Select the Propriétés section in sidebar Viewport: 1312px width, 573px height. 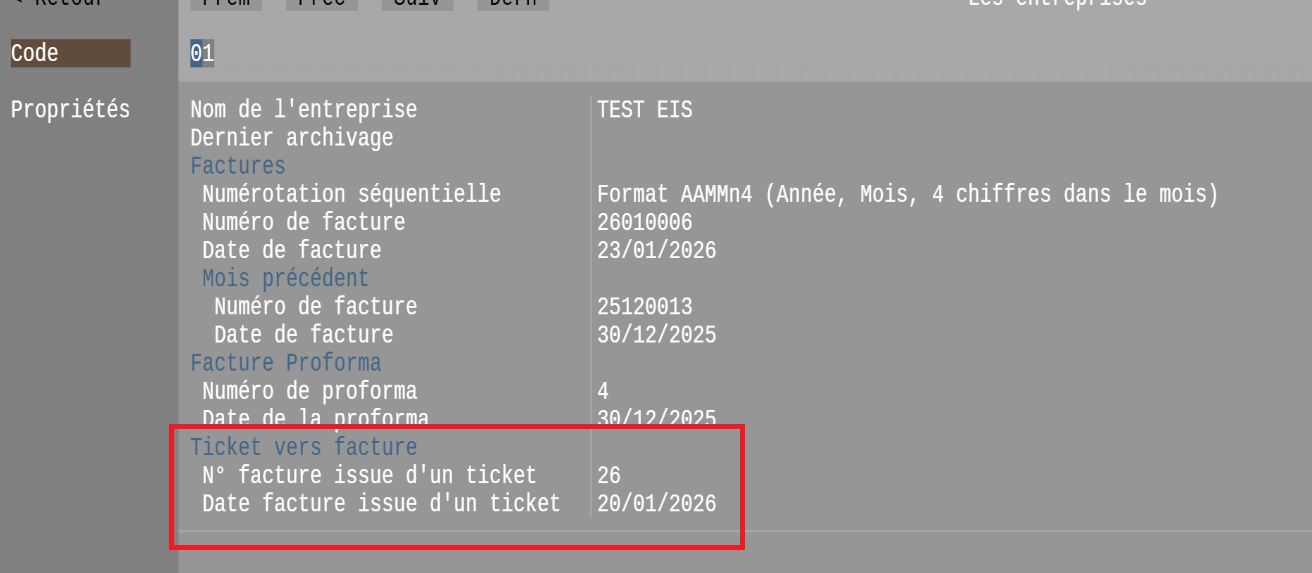pos(70,109)
